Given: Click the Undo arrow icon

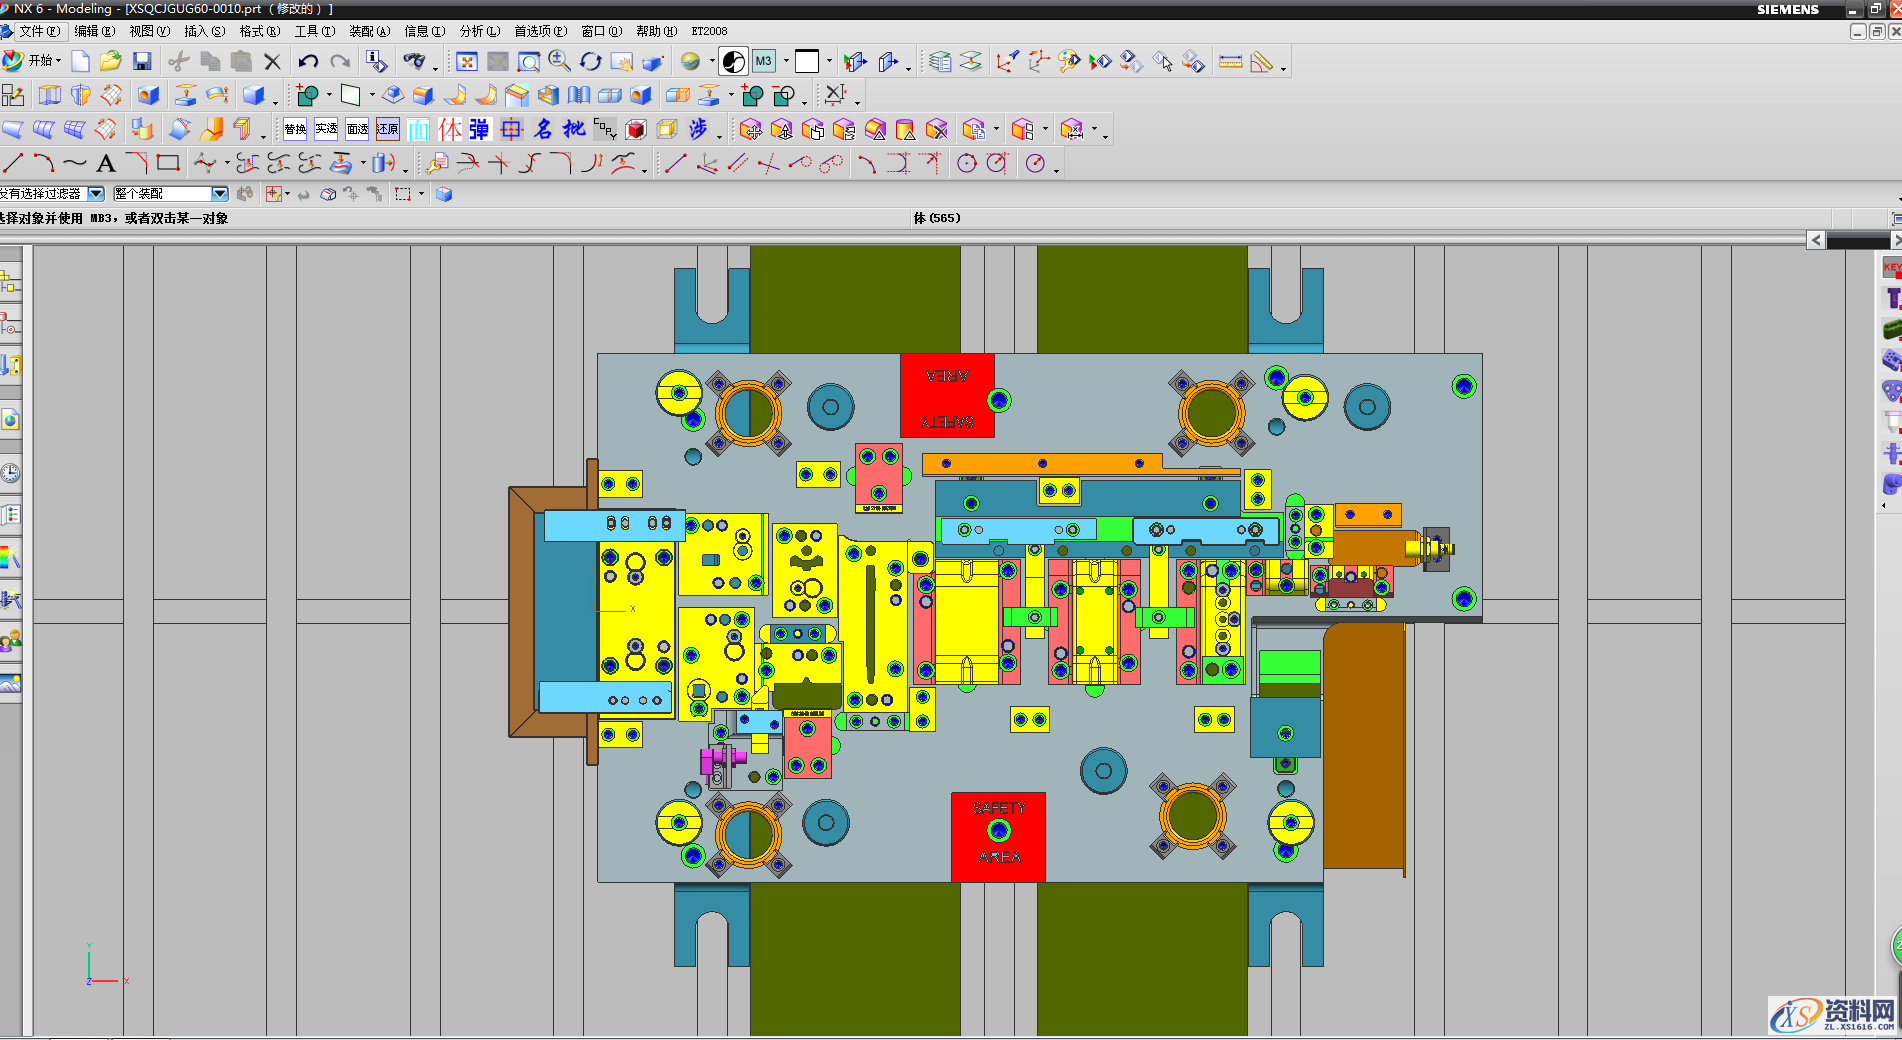Looking at the screenshot, I should [308, 62].
